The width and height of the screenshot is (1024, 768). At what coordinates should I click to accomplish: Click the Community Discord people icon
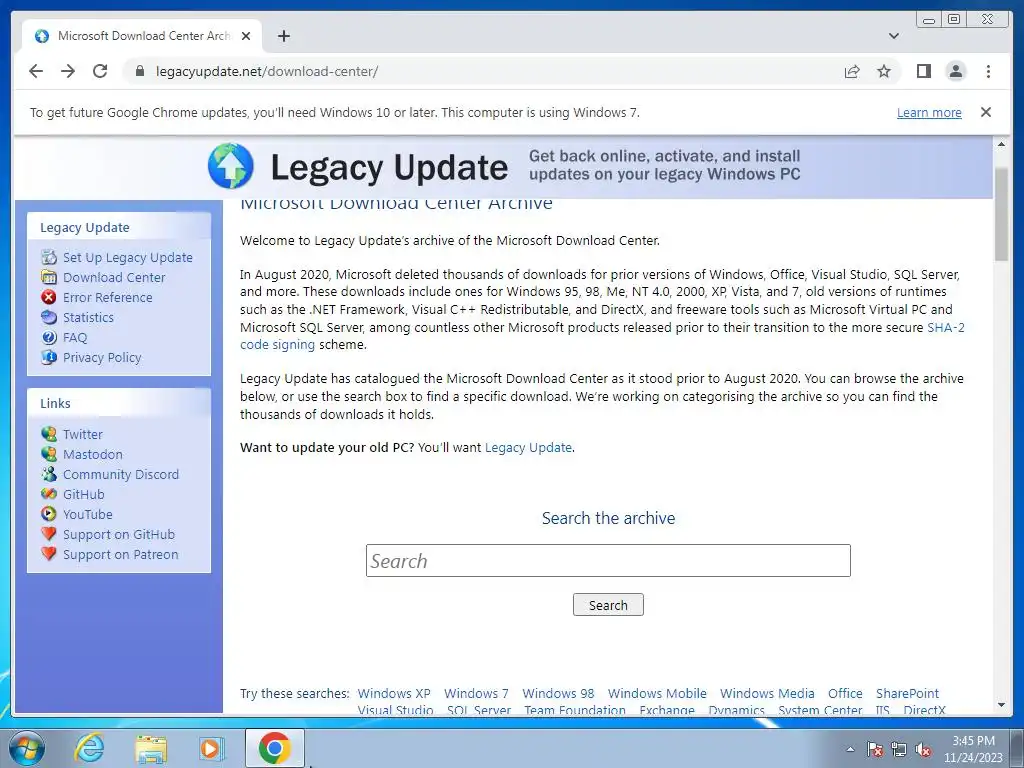(x=49, y=474)
